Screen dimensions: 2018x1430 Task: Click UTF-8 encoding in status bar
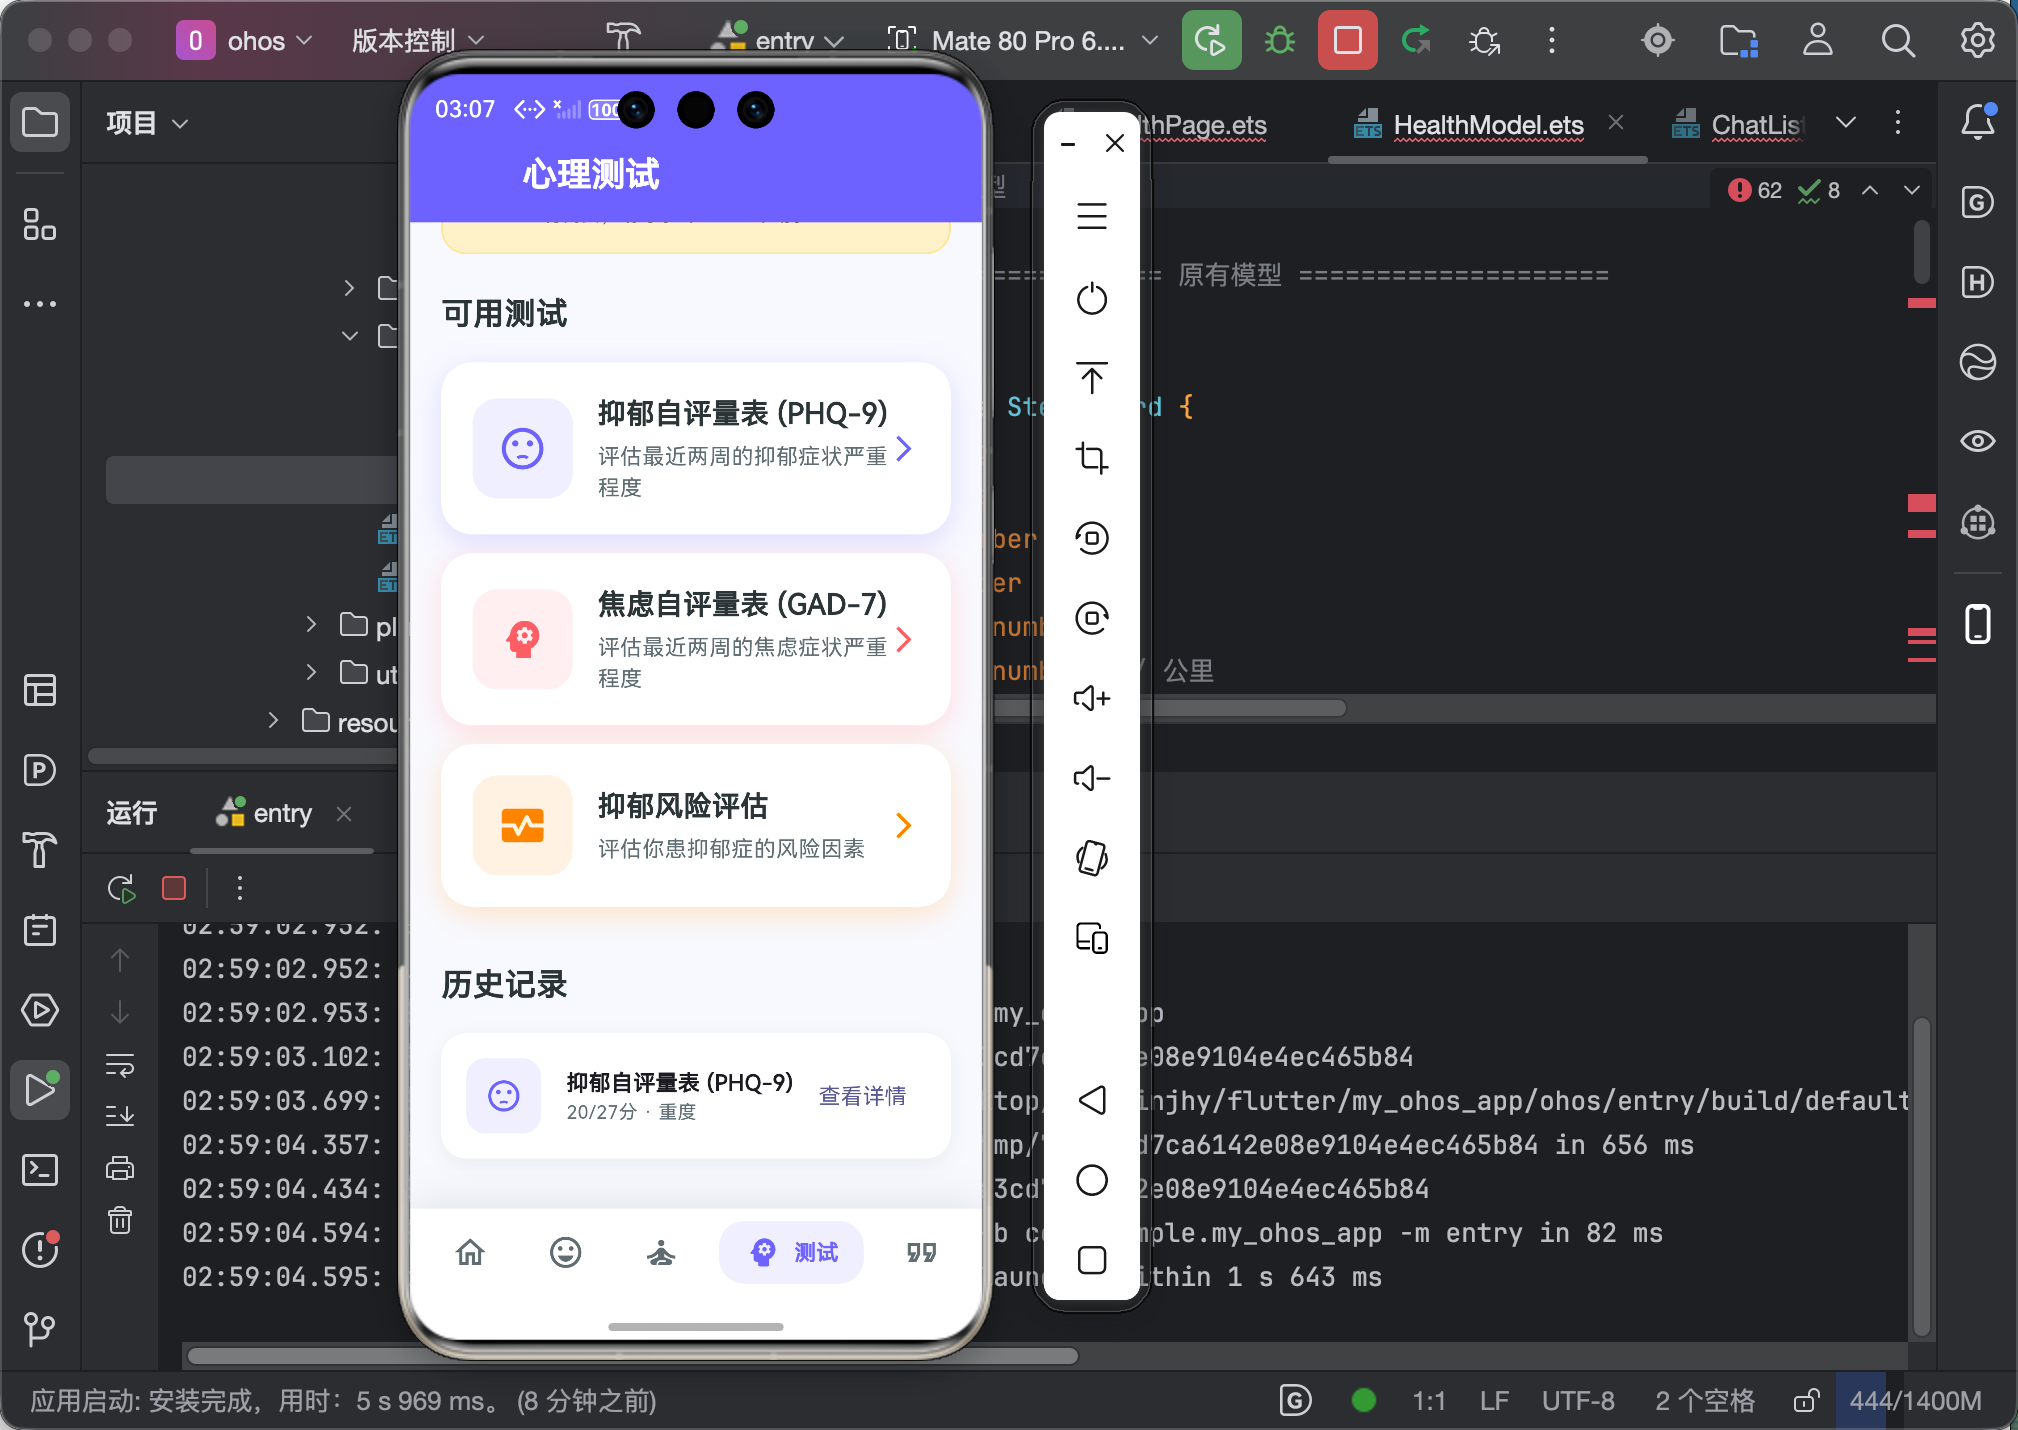tap(1577, 1400)
